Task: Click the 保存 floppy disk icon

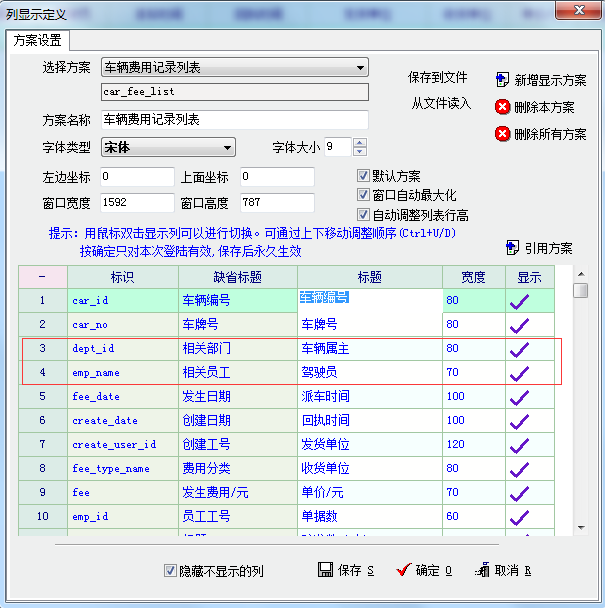Action: (325, 570)
